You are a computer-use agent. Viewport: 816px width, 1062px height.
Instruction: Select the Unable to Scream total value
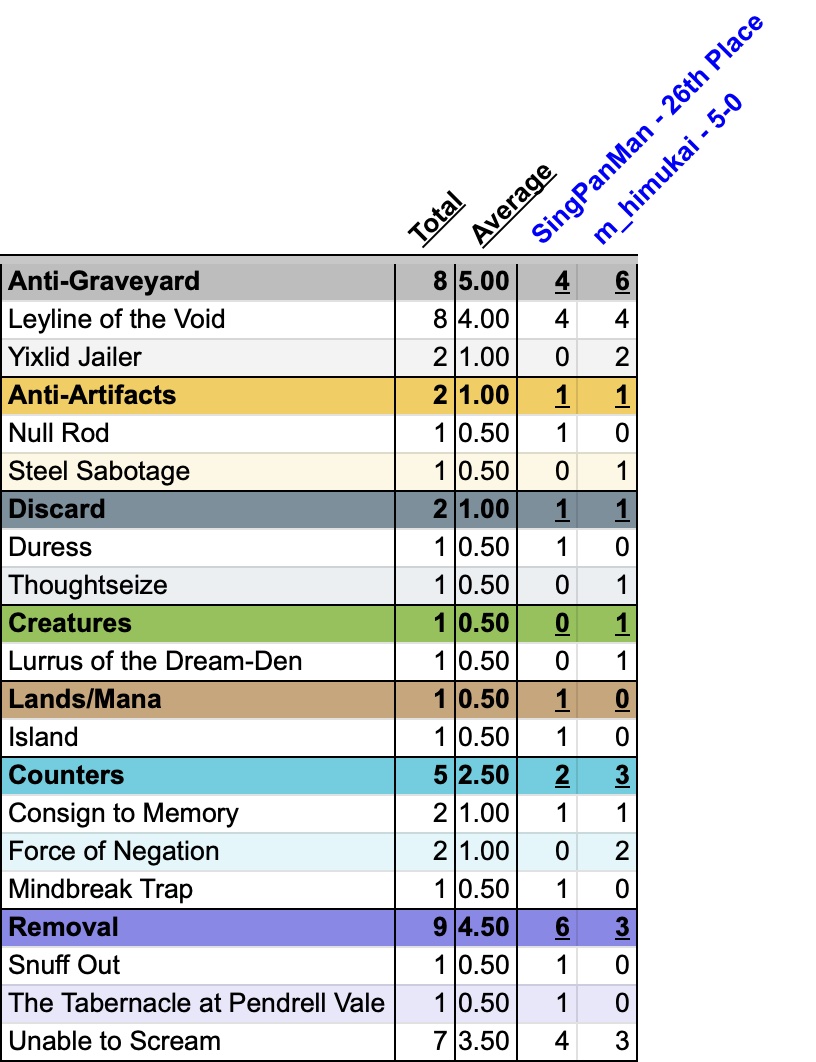[x=439, y=1041]
